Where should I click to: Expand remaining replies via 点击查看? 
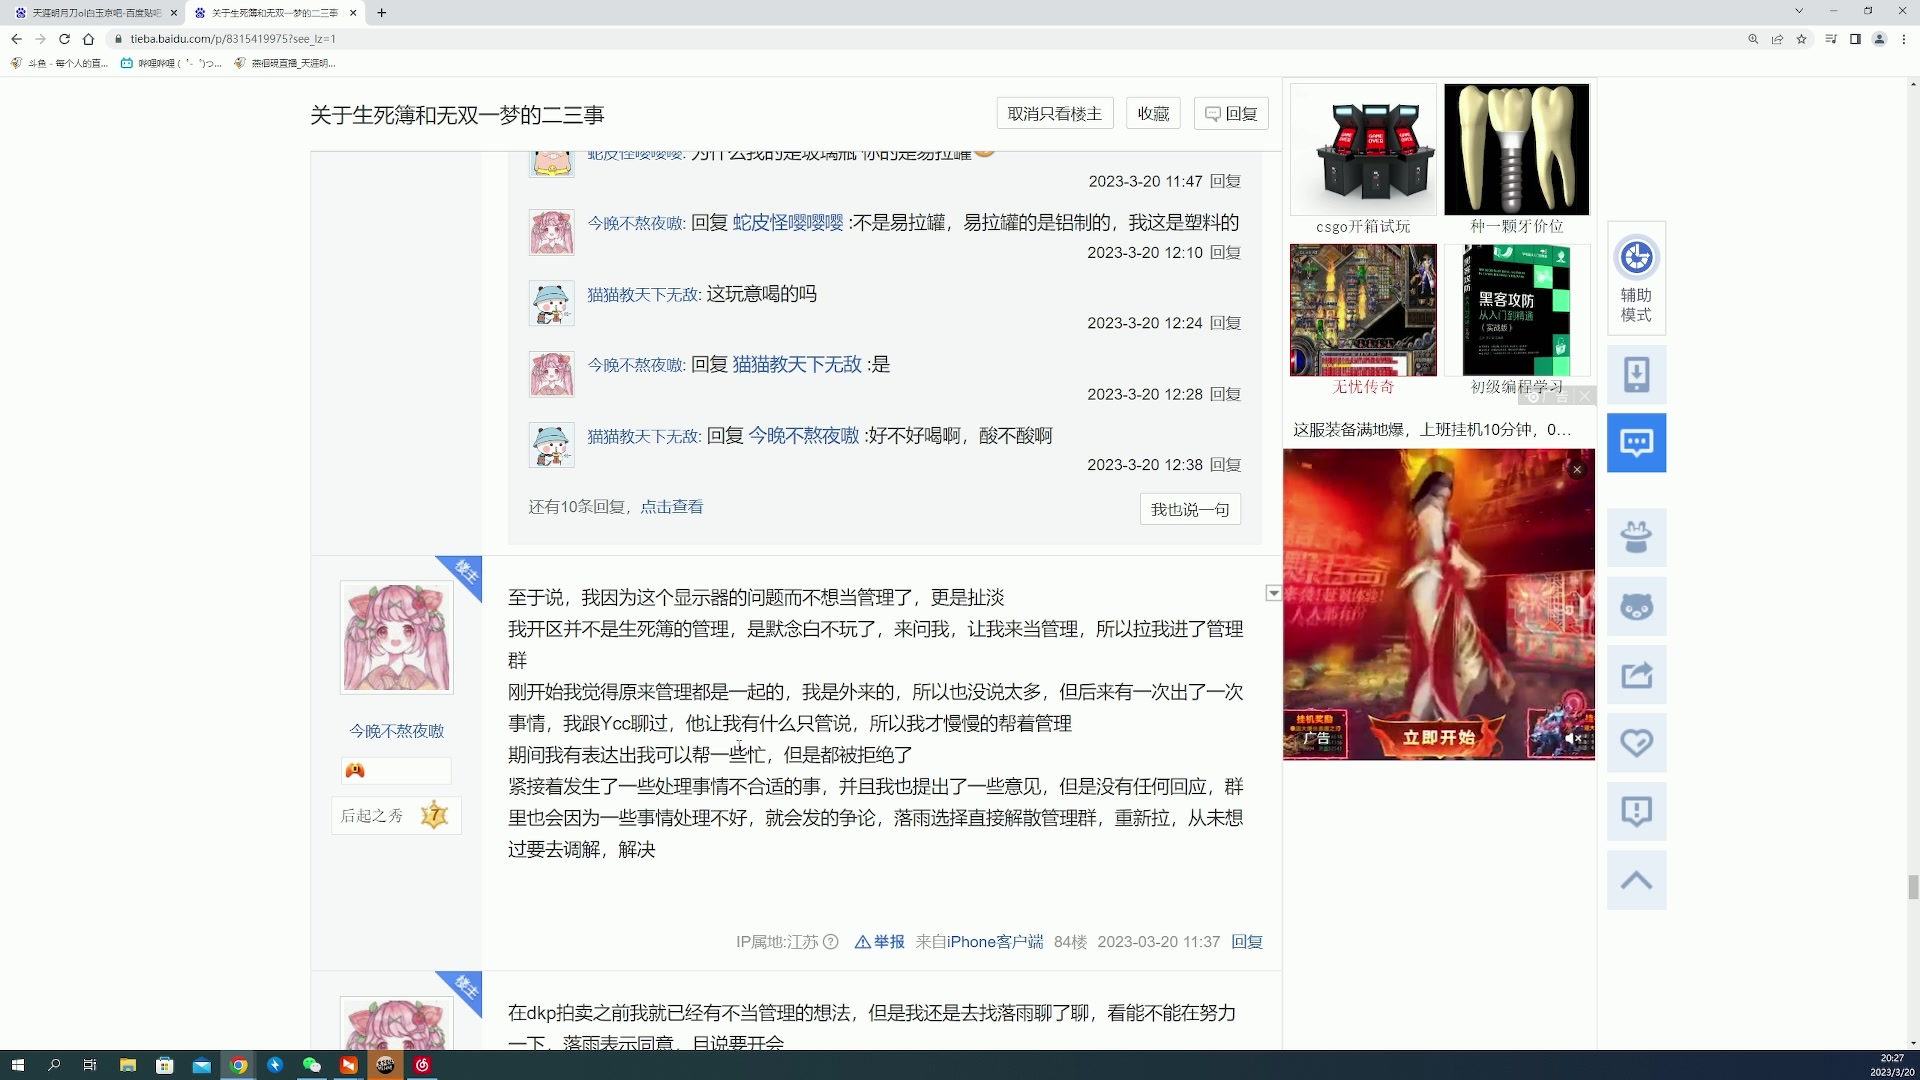point(672,507)
